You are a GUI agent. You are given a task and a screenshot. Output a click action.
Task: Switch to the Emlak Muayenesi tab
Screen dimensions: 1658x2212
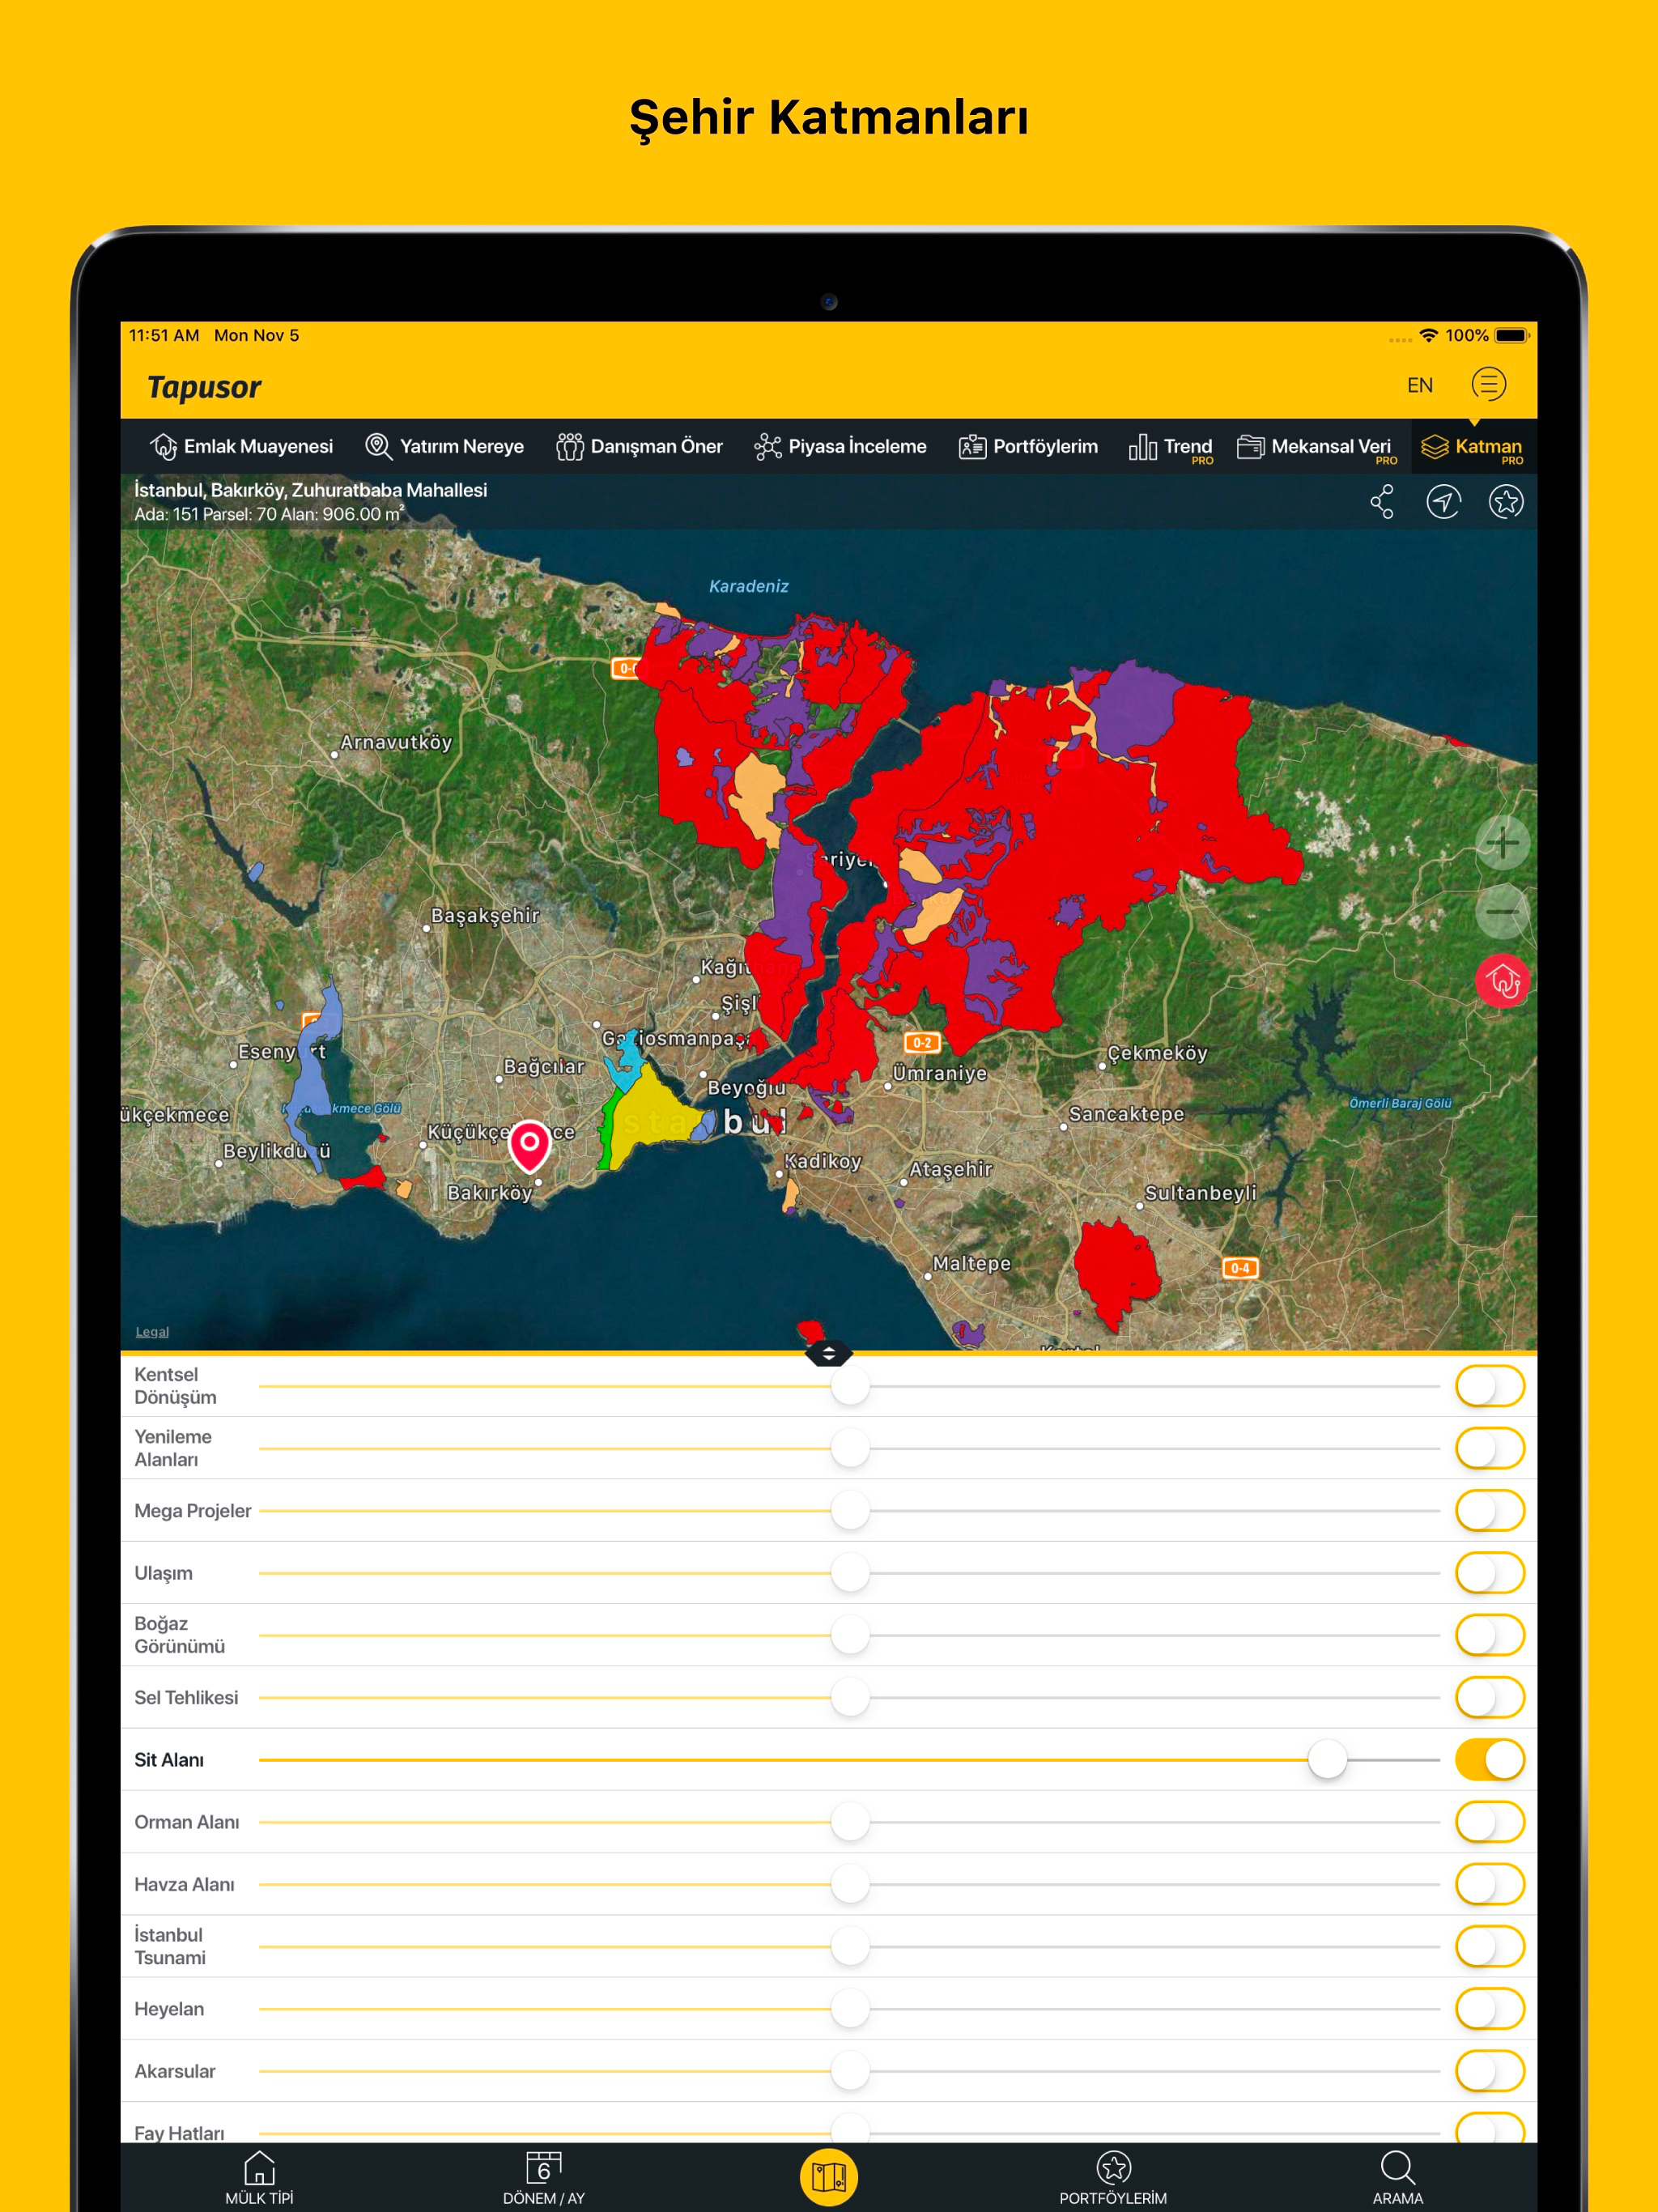241,447
